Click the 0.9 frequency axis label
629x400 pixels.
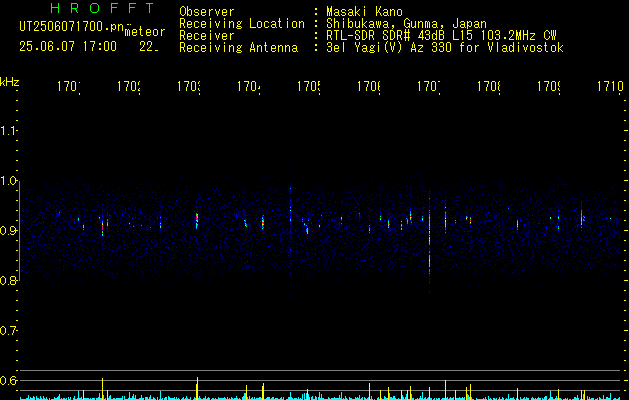(8, 230)
